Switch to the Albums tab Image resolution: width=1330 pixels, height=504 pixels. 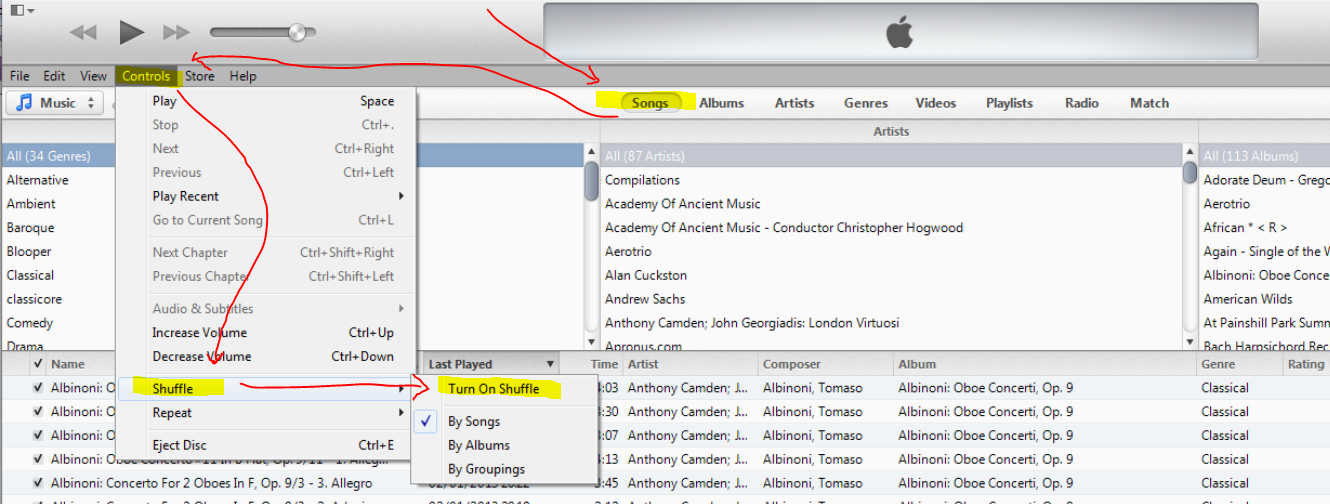[x=722, y=103]
